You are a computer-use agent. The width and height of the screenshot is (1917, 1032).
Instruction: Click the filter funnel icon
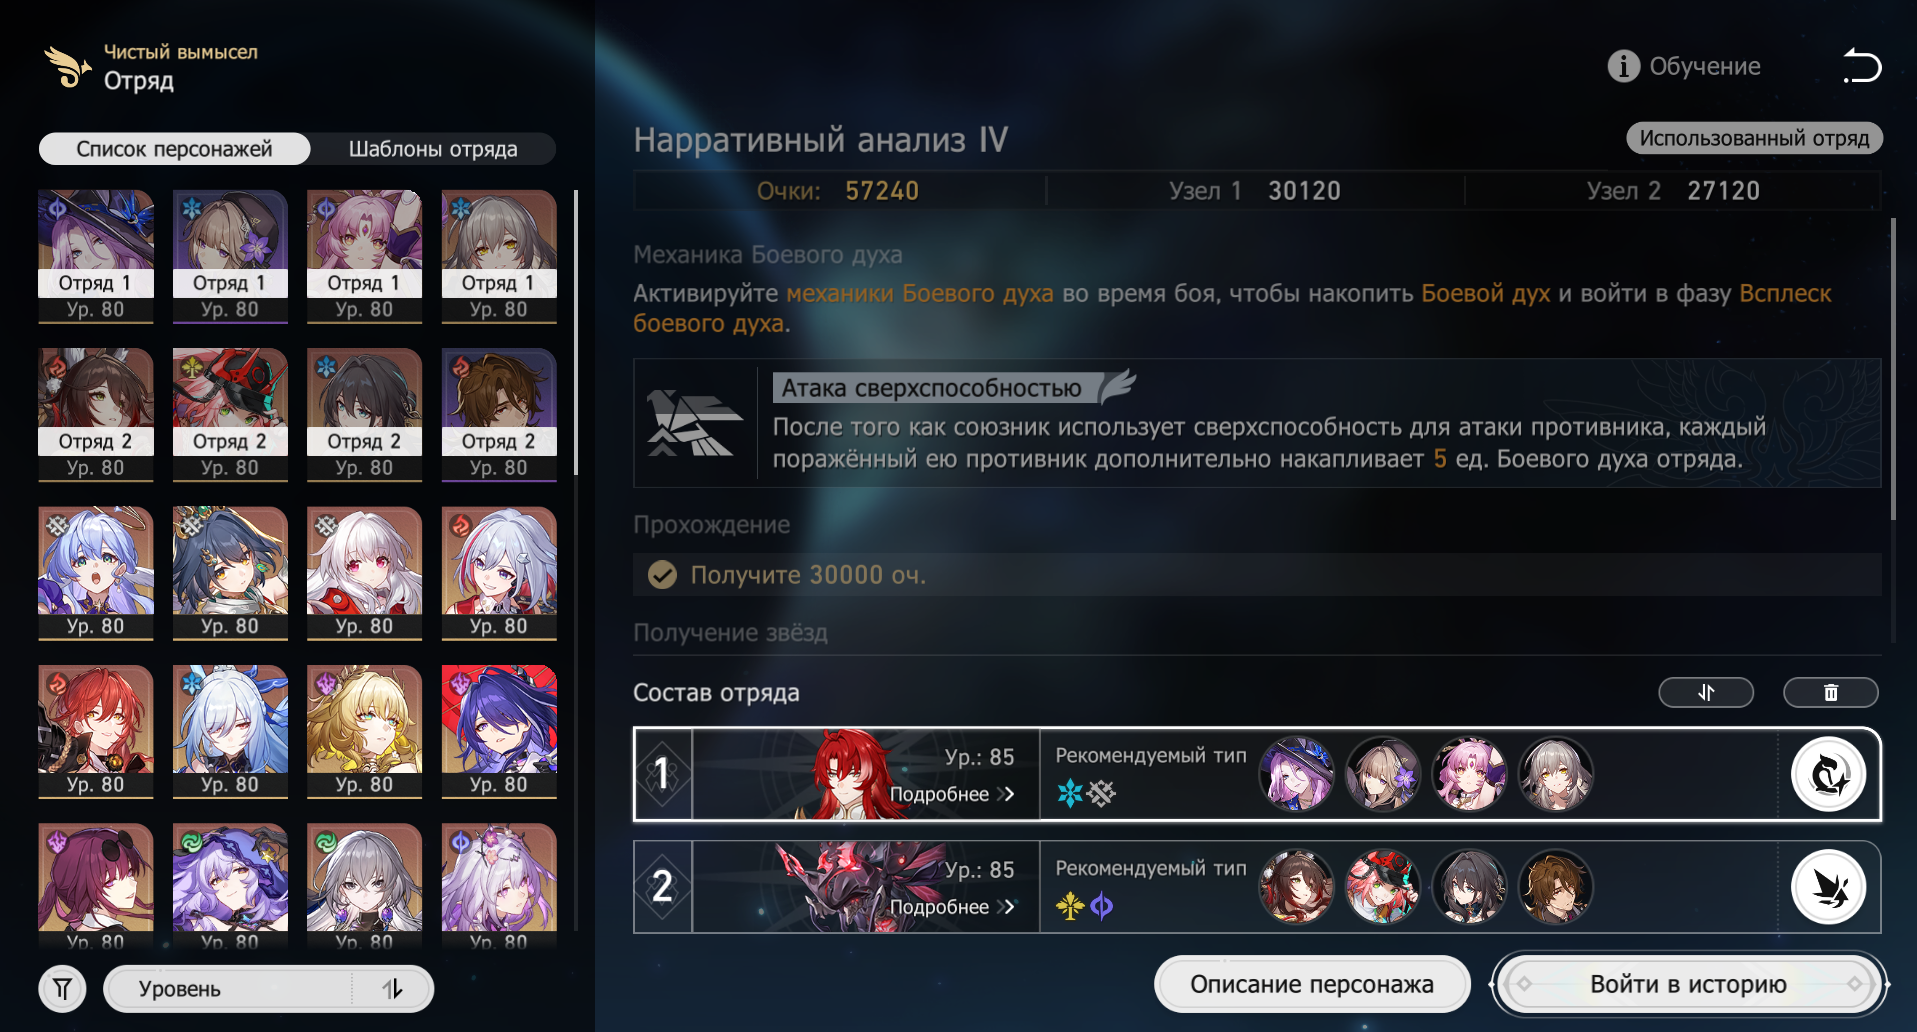pos(62,989)
